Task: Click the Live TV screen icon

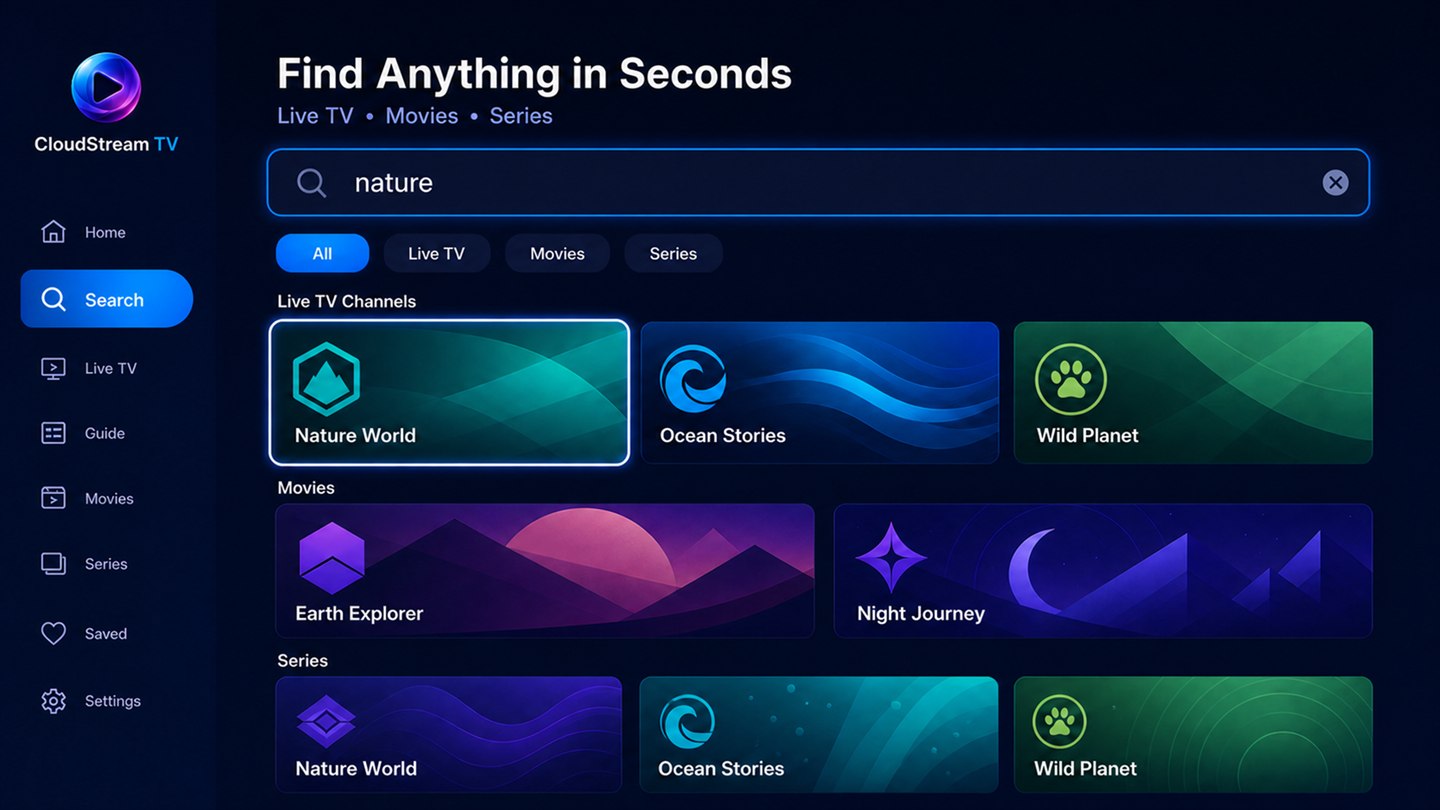Action: [53, 368]
